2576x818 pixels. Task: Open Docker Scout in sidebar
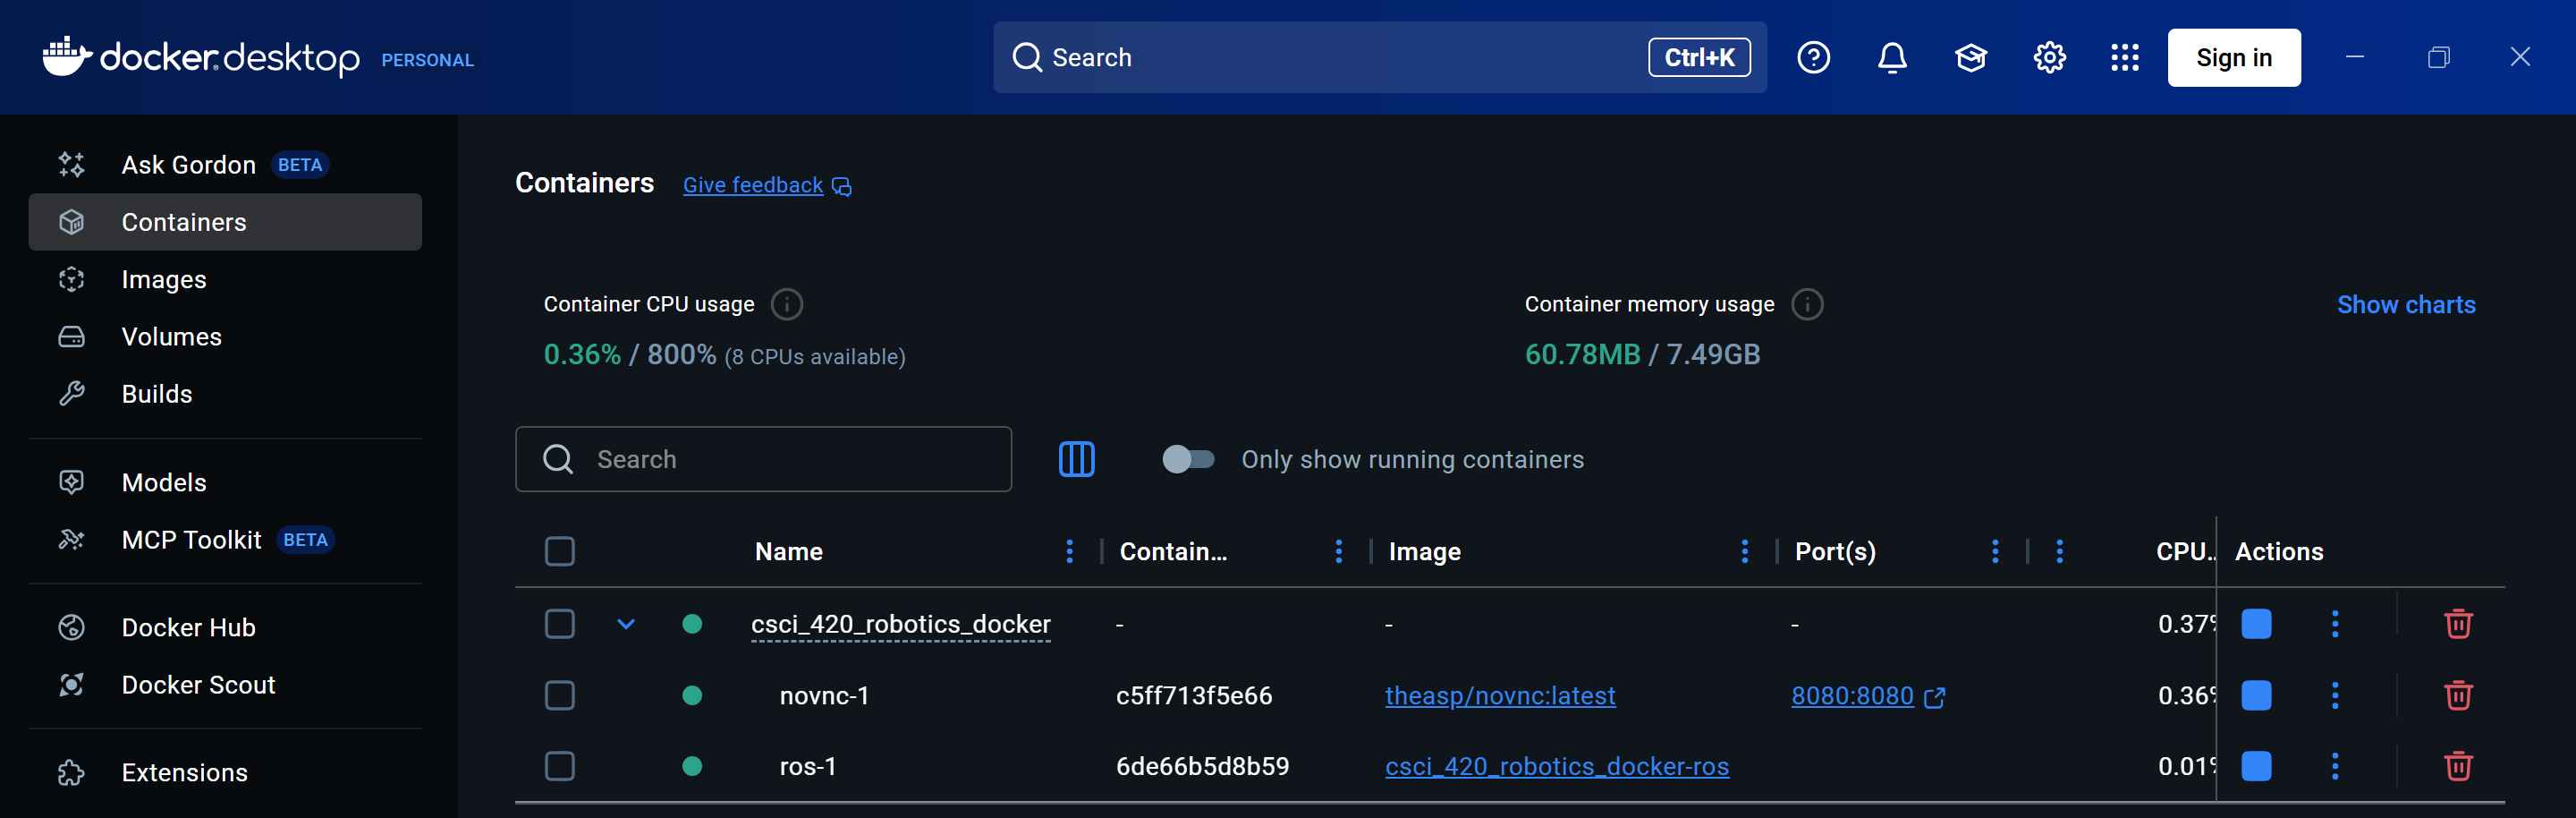[x=225, y=684]
